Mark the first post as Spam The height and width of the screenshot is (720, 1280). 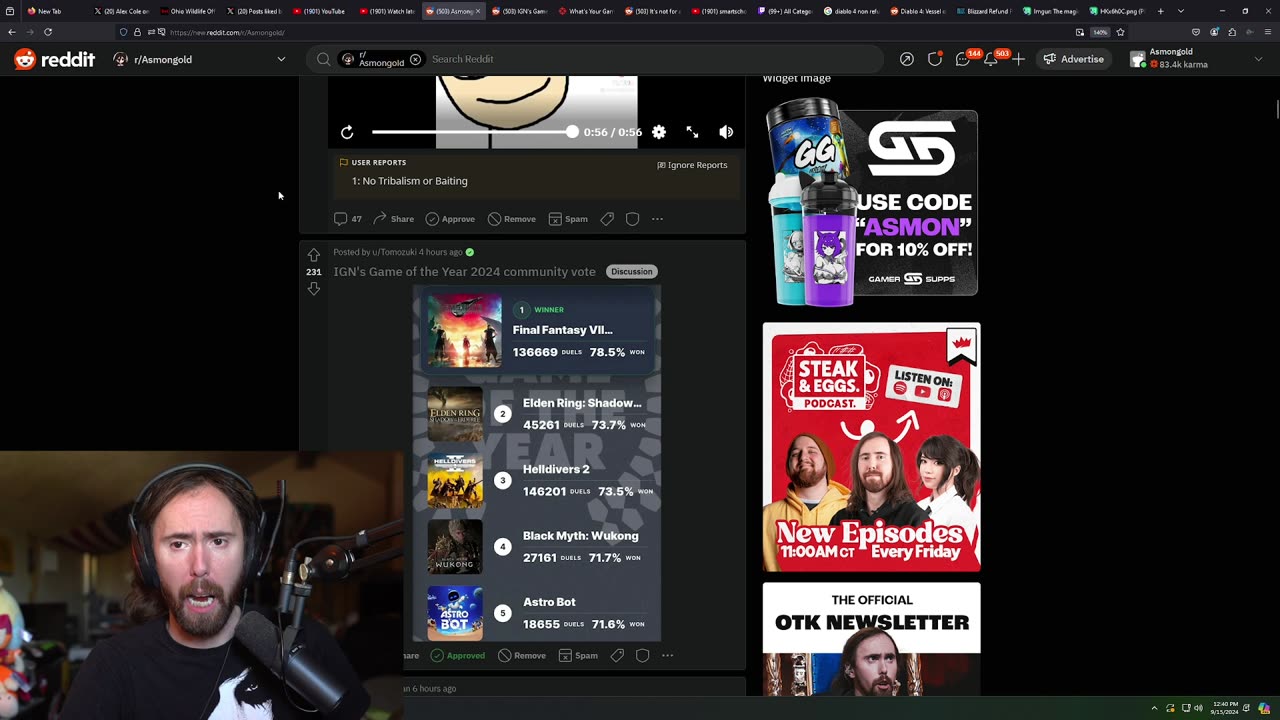568,219
